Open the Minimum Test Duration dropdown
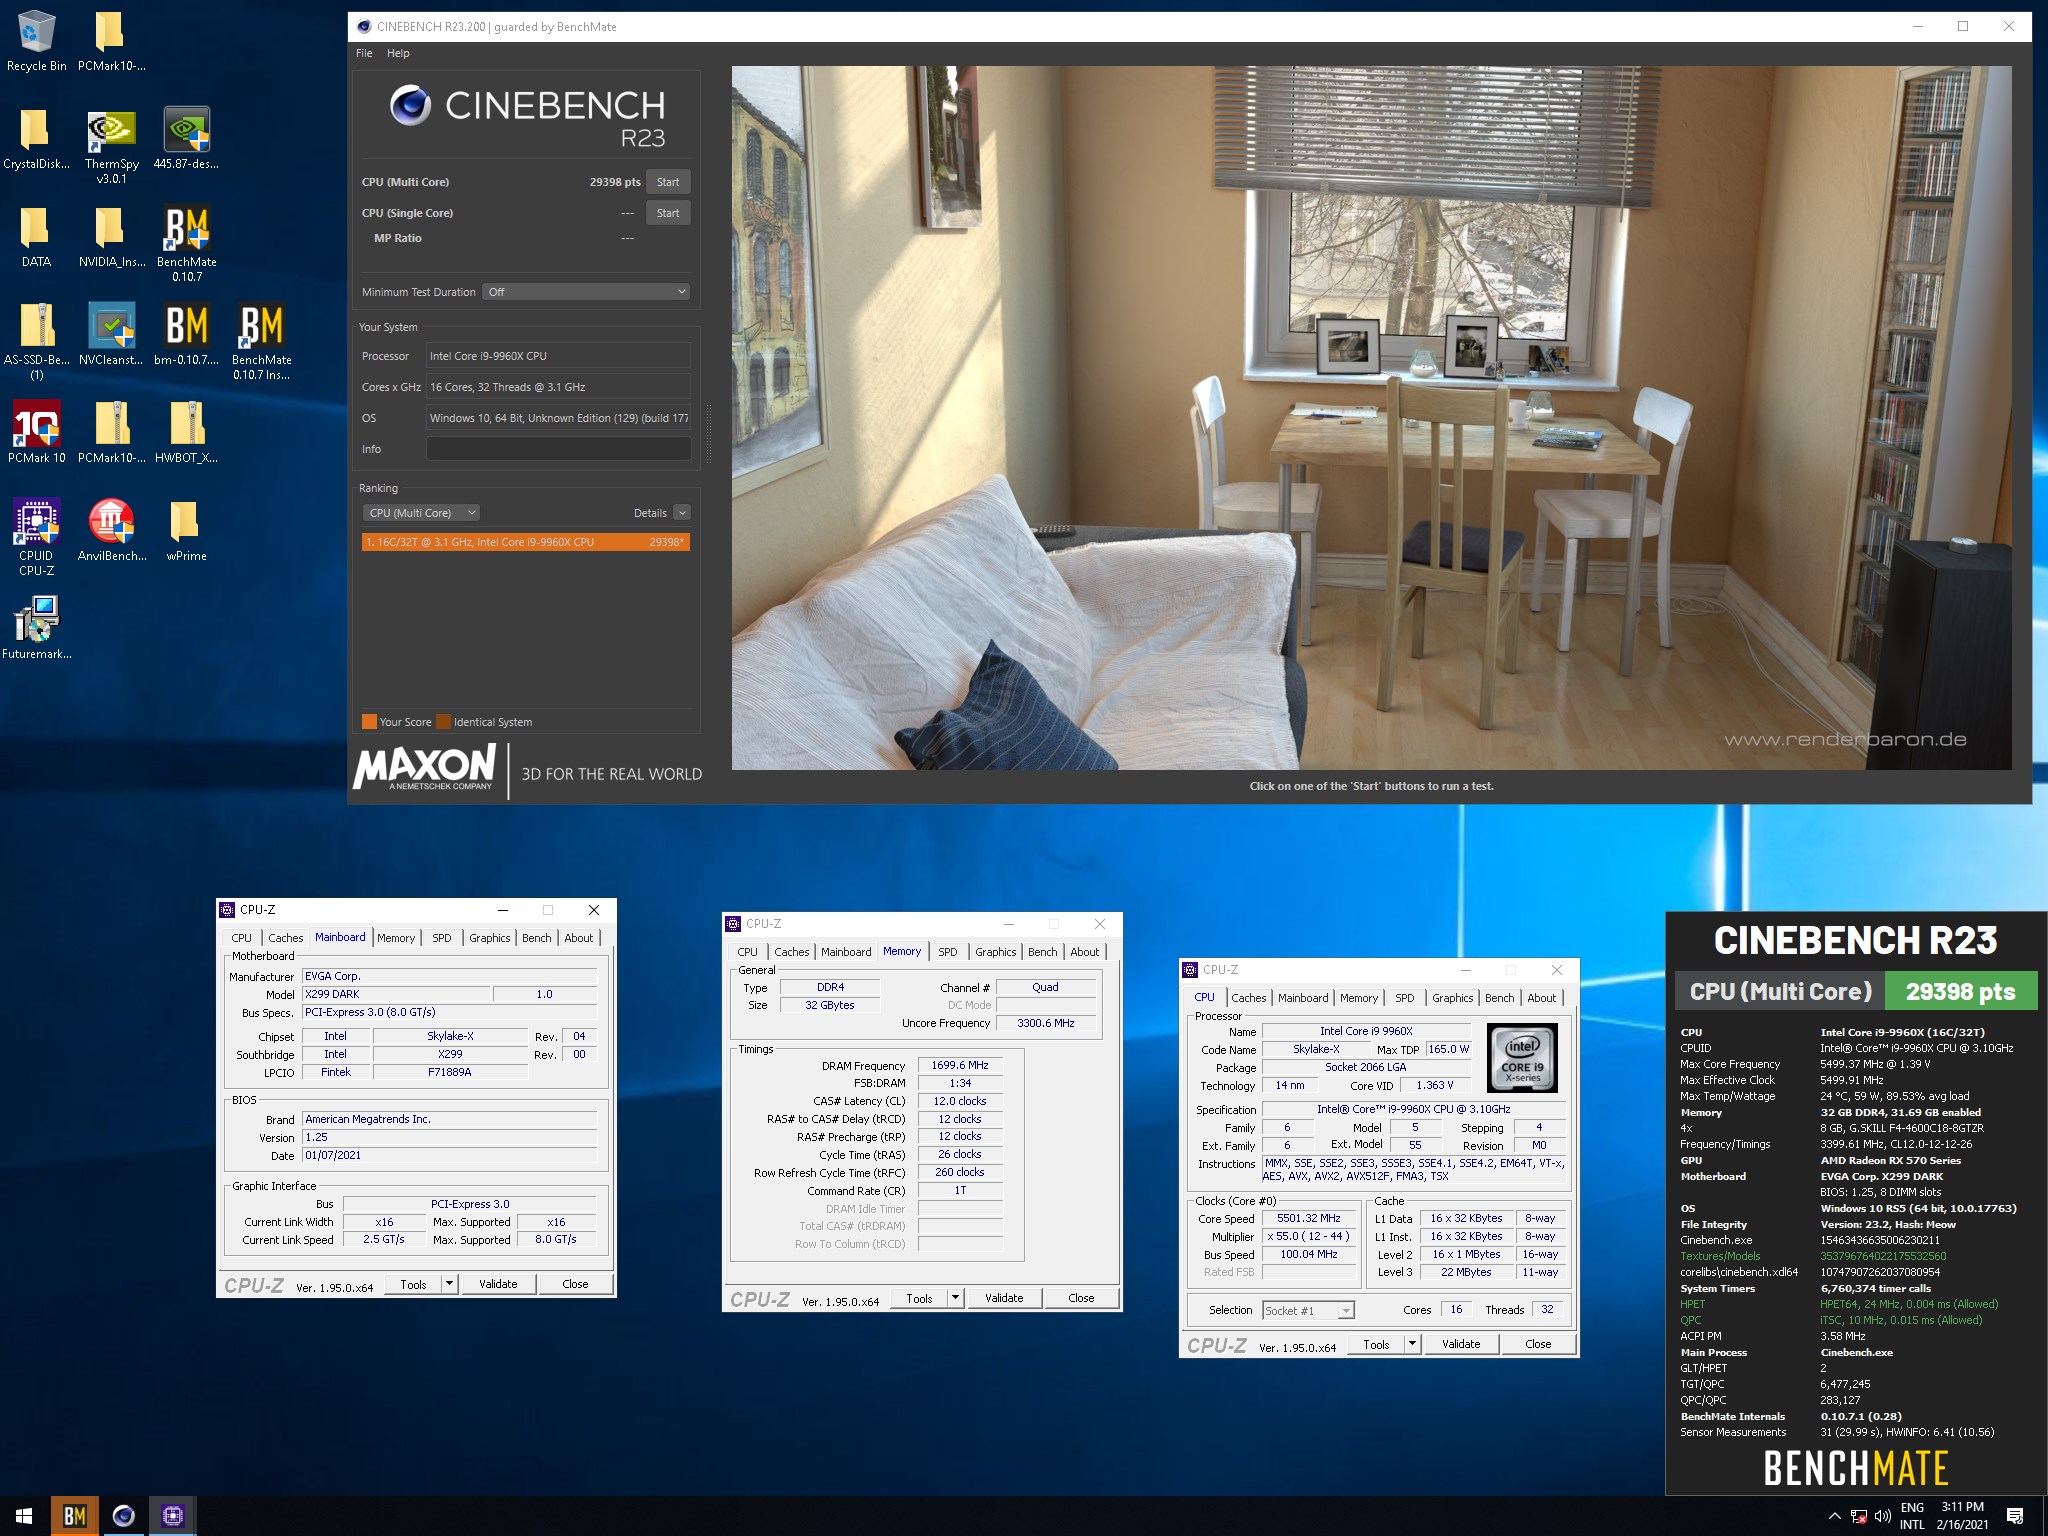The width and height of the screenshot is (2048, 1536). 586,292
